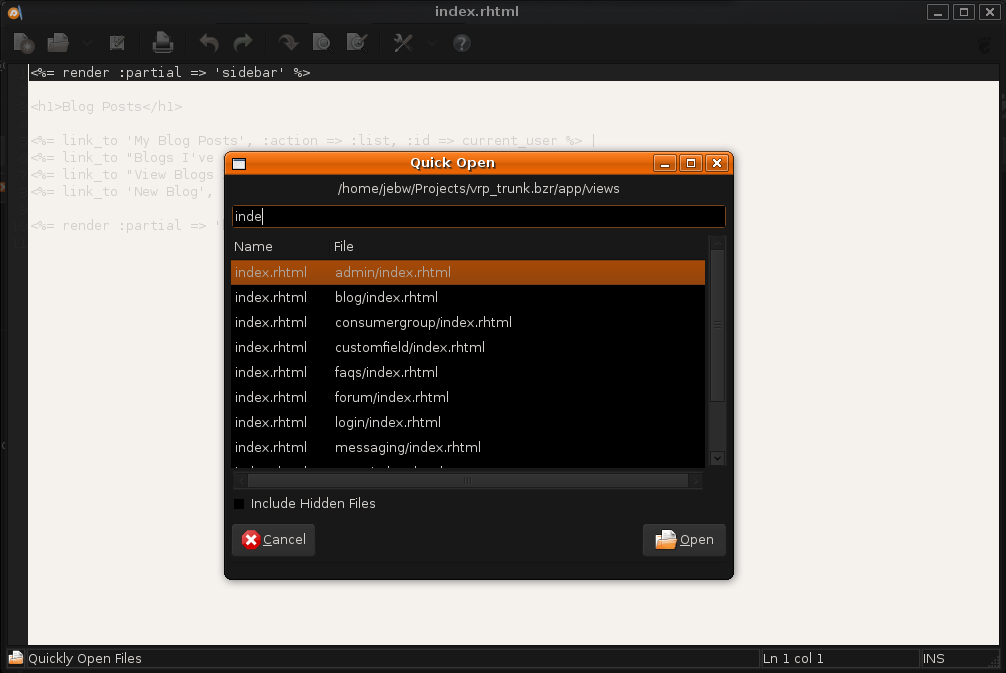Click 'Quickly Open Files' status bar text
This screenshot has height=673, width=1006.
[85, 658]
